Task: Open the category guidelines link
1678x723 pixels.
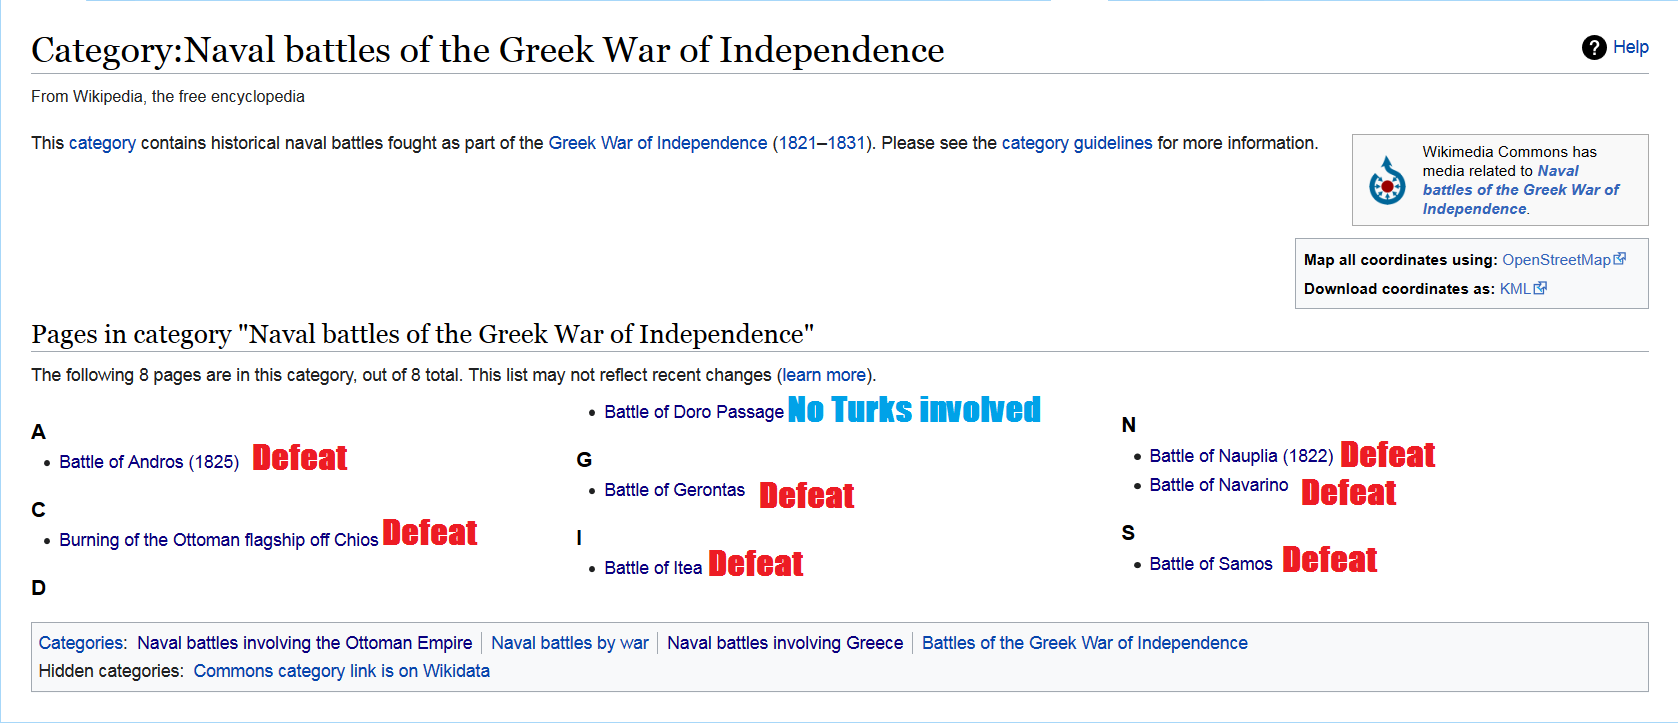Action: 1076,143
